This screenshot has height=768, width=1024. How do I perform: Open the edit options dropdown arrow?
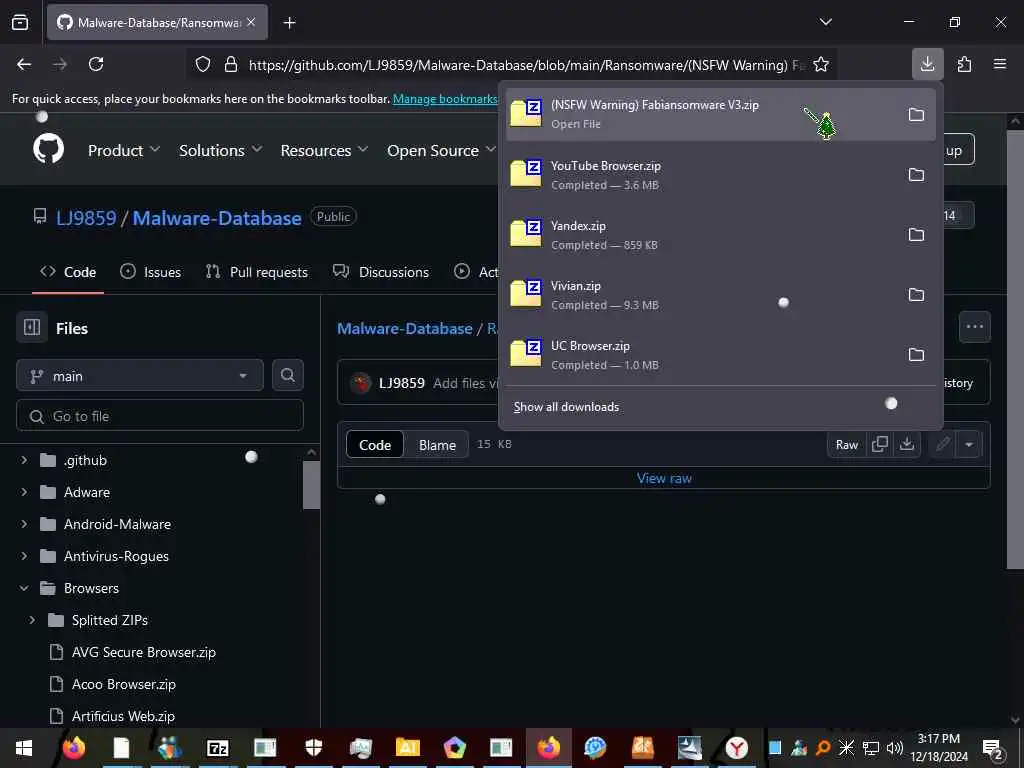(x=969, y=445)
